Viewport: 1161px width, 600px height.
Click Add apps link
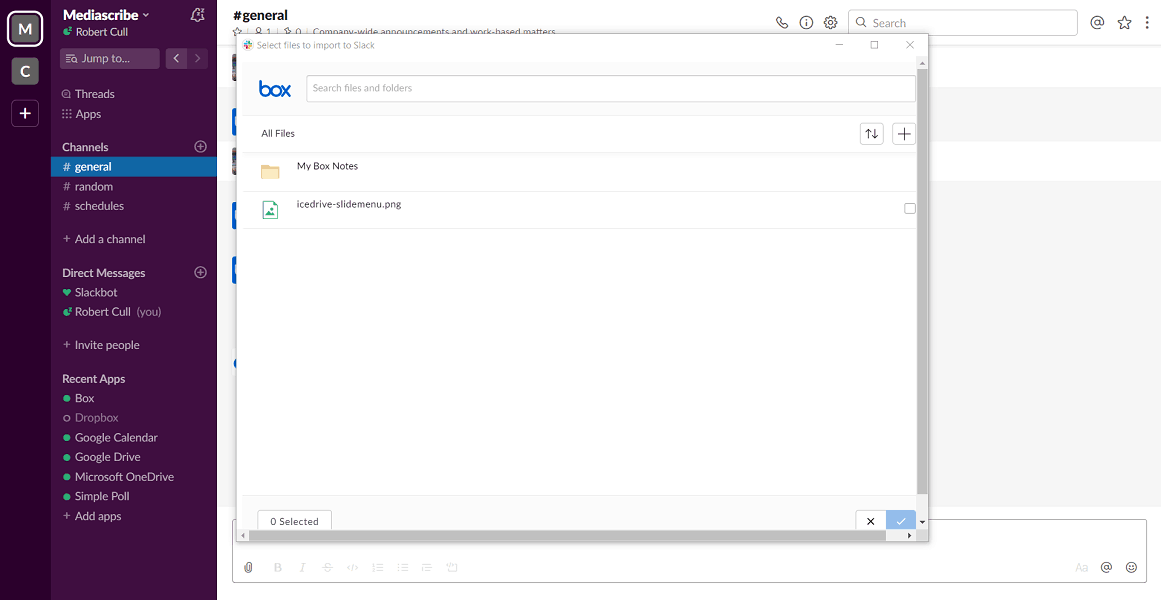(92, 516)
